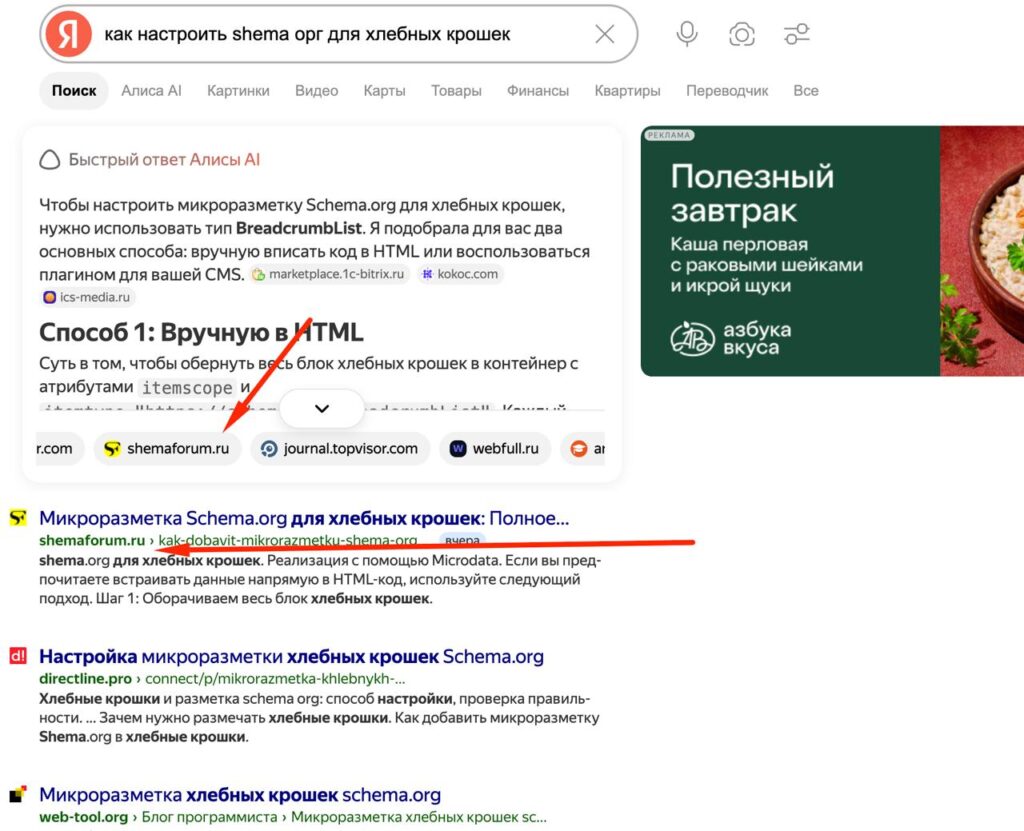This screenshot has width=1024, height=831.
Task: Click topvisor favicon in source pill
Action: click(269, 449)
